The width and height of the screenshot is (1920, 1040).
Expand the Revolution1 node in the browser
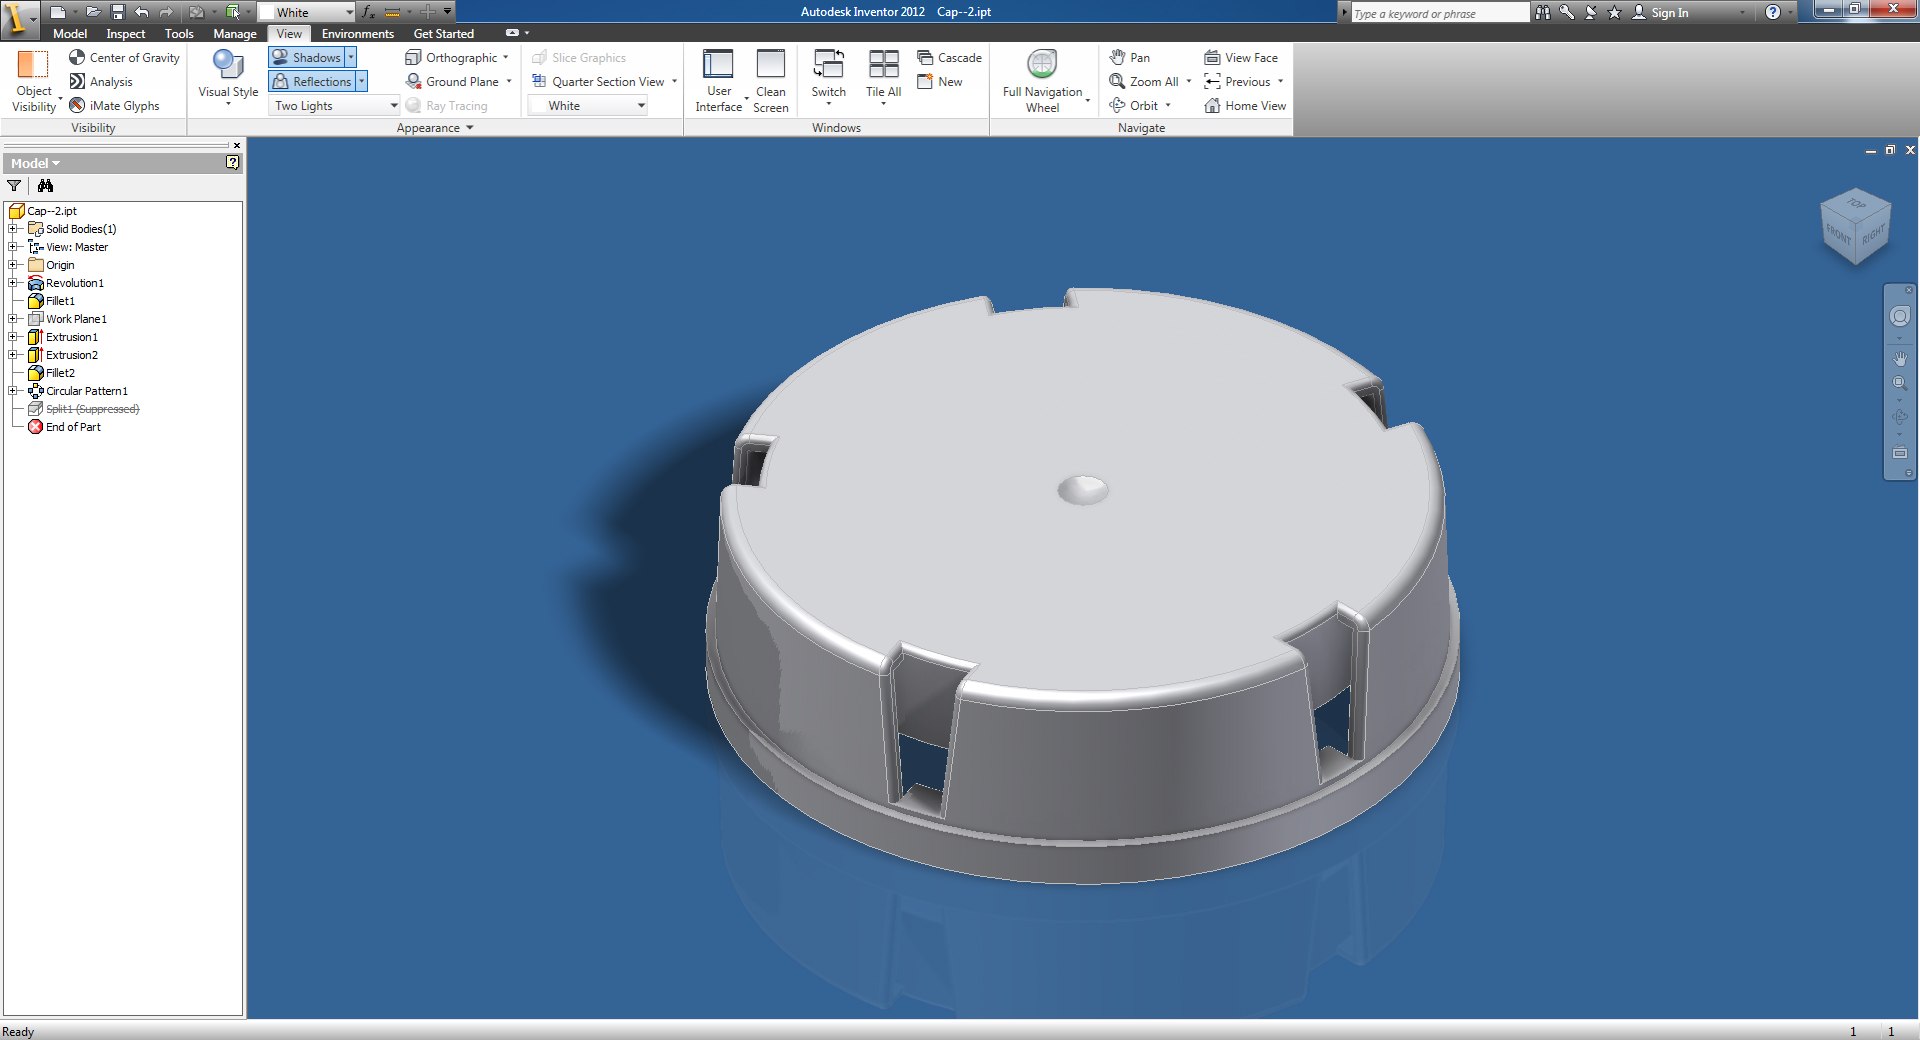pyautogui.click(x=13, y=283)
